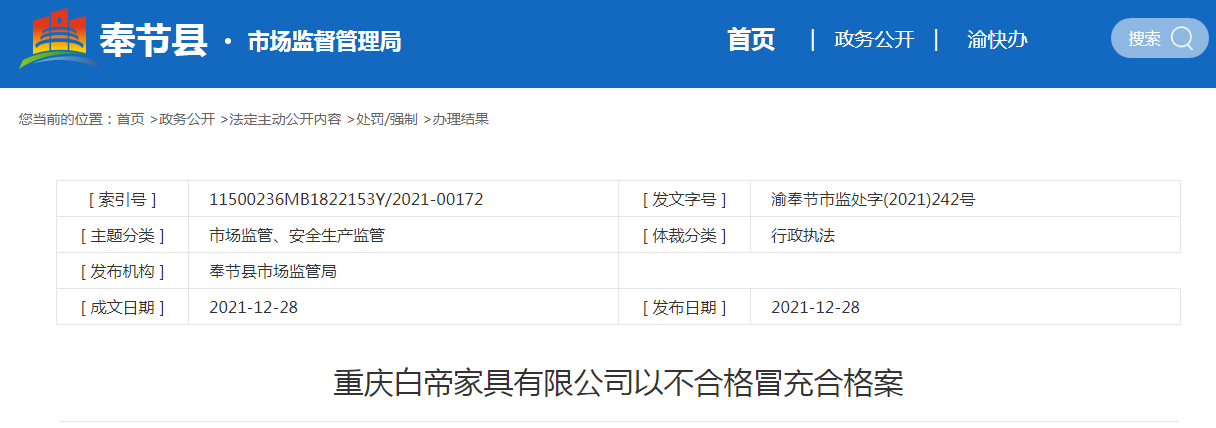Click the [ 主题分类 ] label cell
1216x428 pixels.
tap(123, 235)
